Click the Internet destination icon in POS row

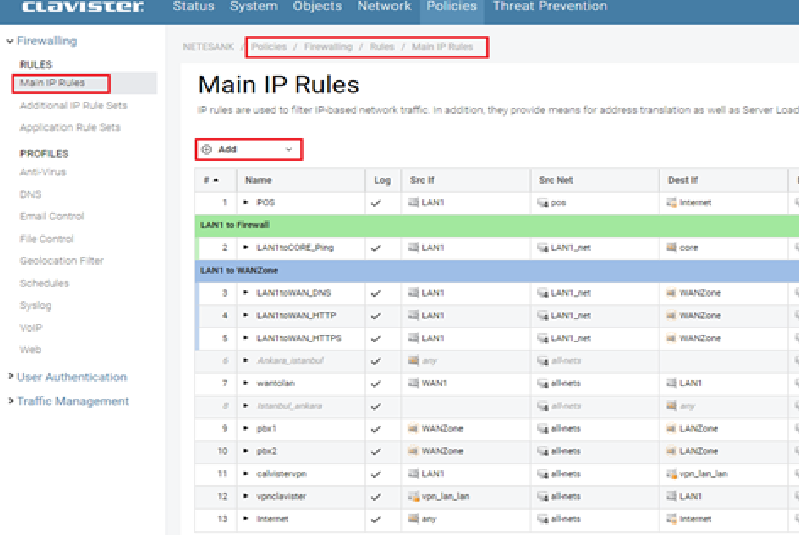tap(672, 202)
